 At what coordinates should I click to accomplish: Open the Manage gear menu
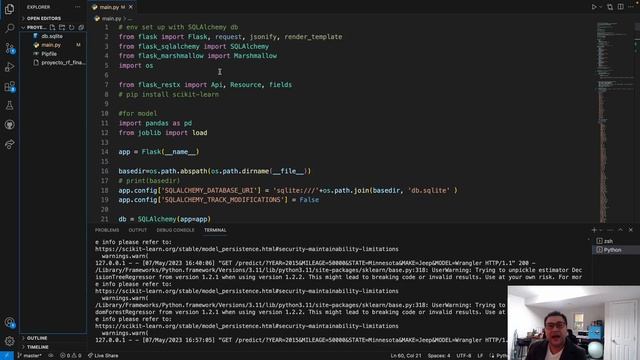click(x=9, y=341)
